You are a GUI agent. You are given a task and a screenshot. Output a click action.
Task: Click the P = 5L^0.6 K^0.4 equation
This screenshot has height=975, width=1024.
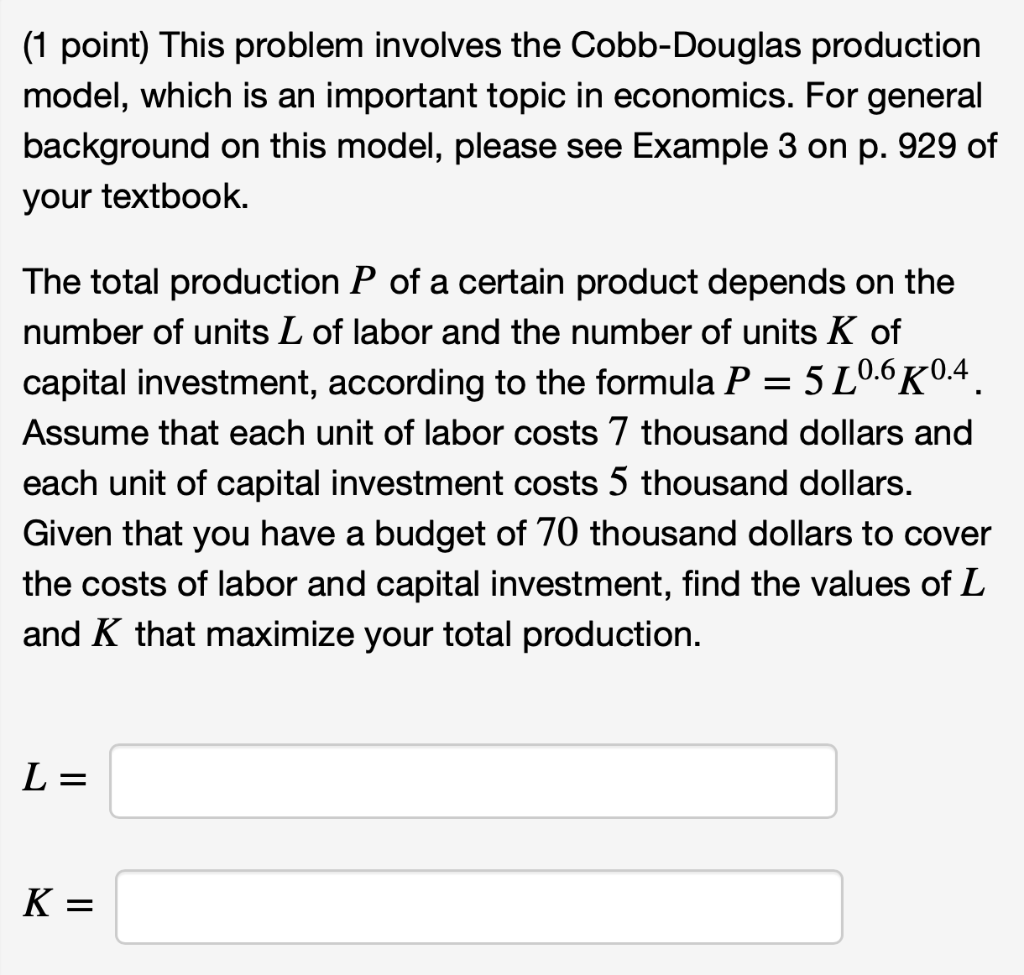click(x=850, y=381)
